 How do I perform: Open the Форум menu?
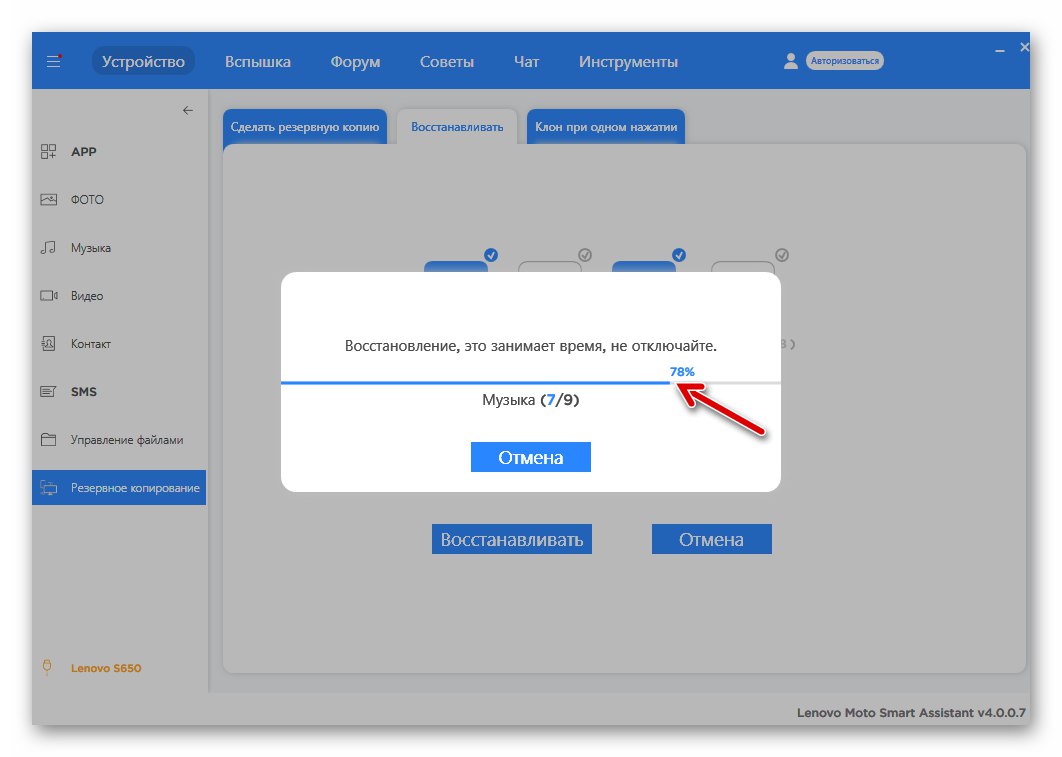coord(355,62)
